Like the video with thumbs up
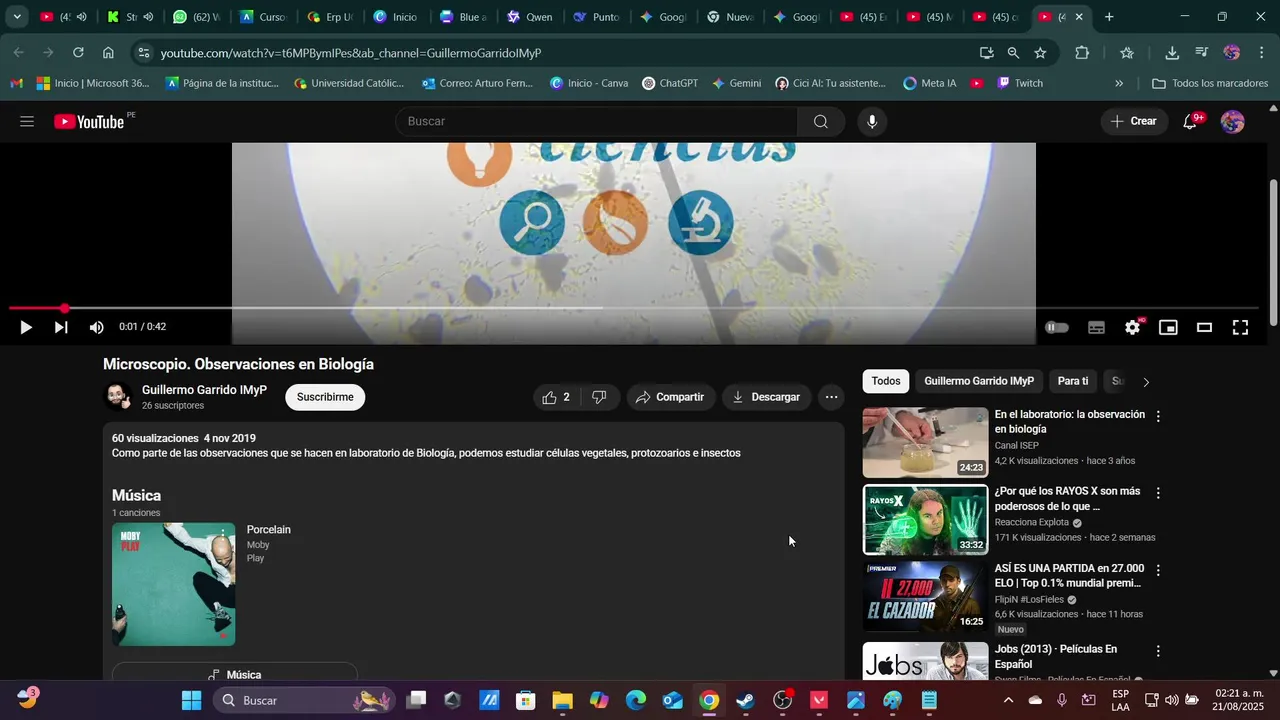 (556, 397)
